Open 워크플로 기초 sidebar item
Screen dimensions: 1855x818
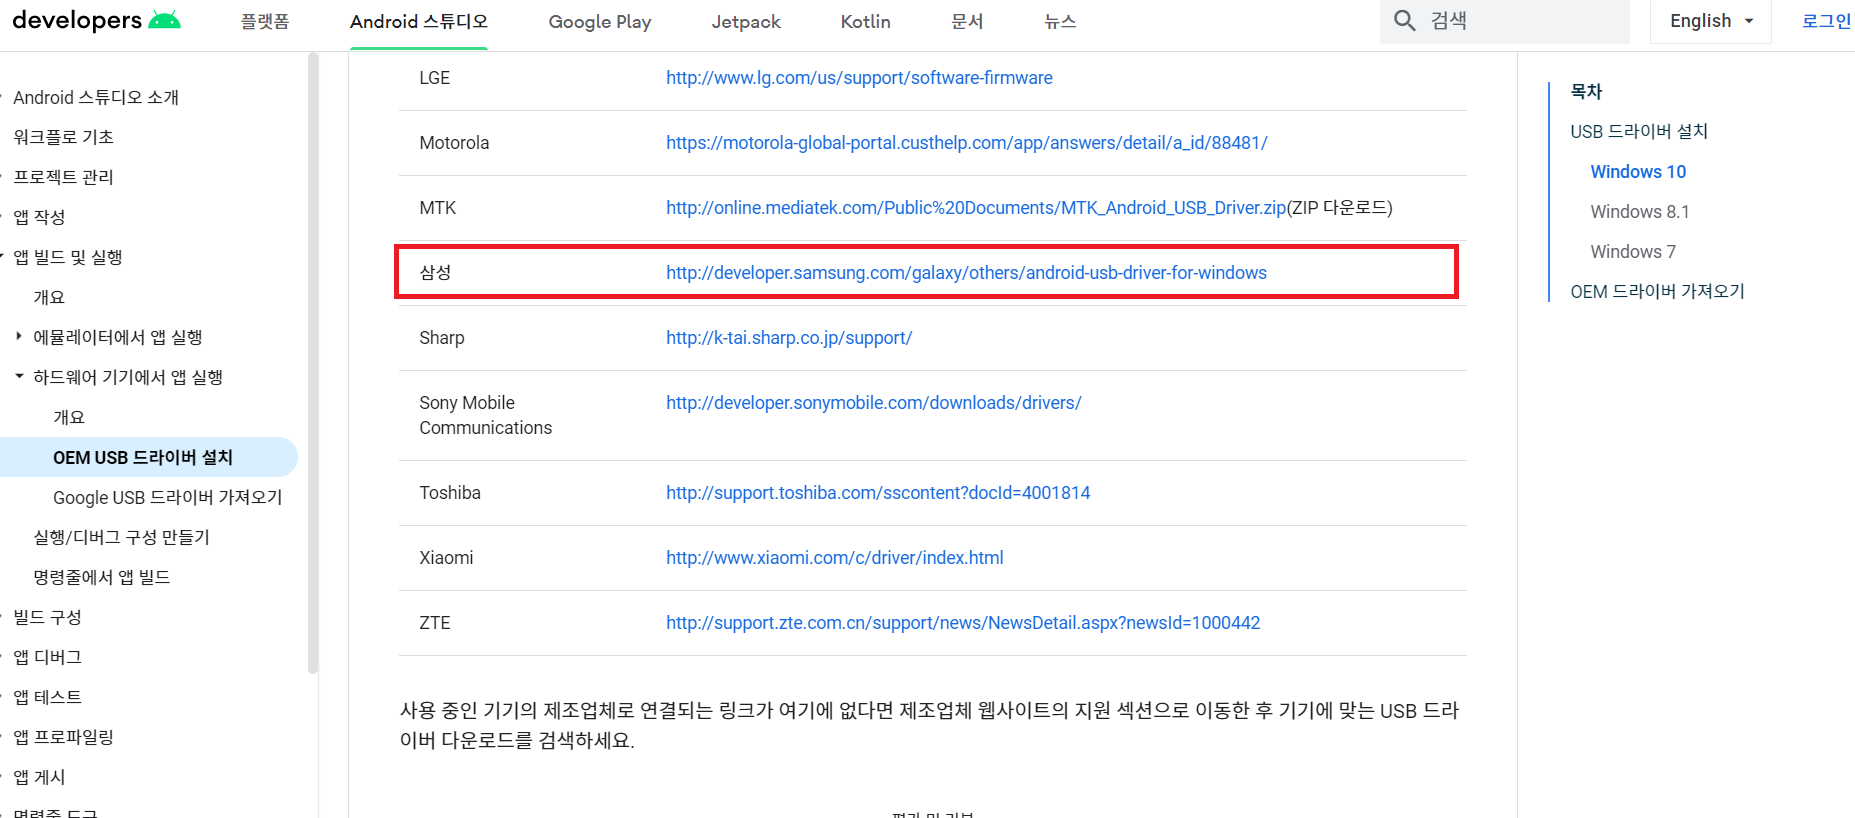pos(63,137)
